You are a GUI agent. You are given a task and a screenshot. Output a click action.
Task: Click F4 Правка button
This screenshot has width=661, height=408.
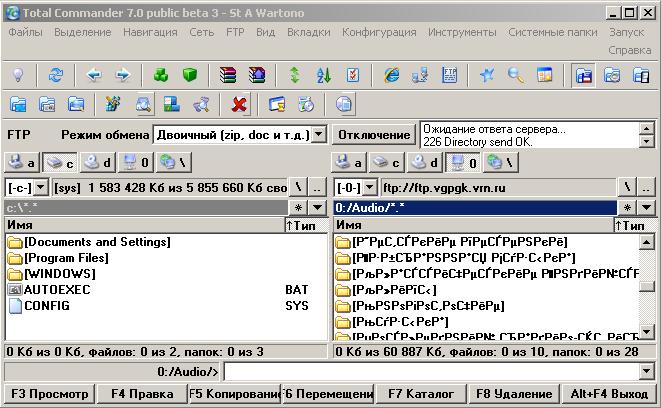pyautogui.click(x=142, y=394)
